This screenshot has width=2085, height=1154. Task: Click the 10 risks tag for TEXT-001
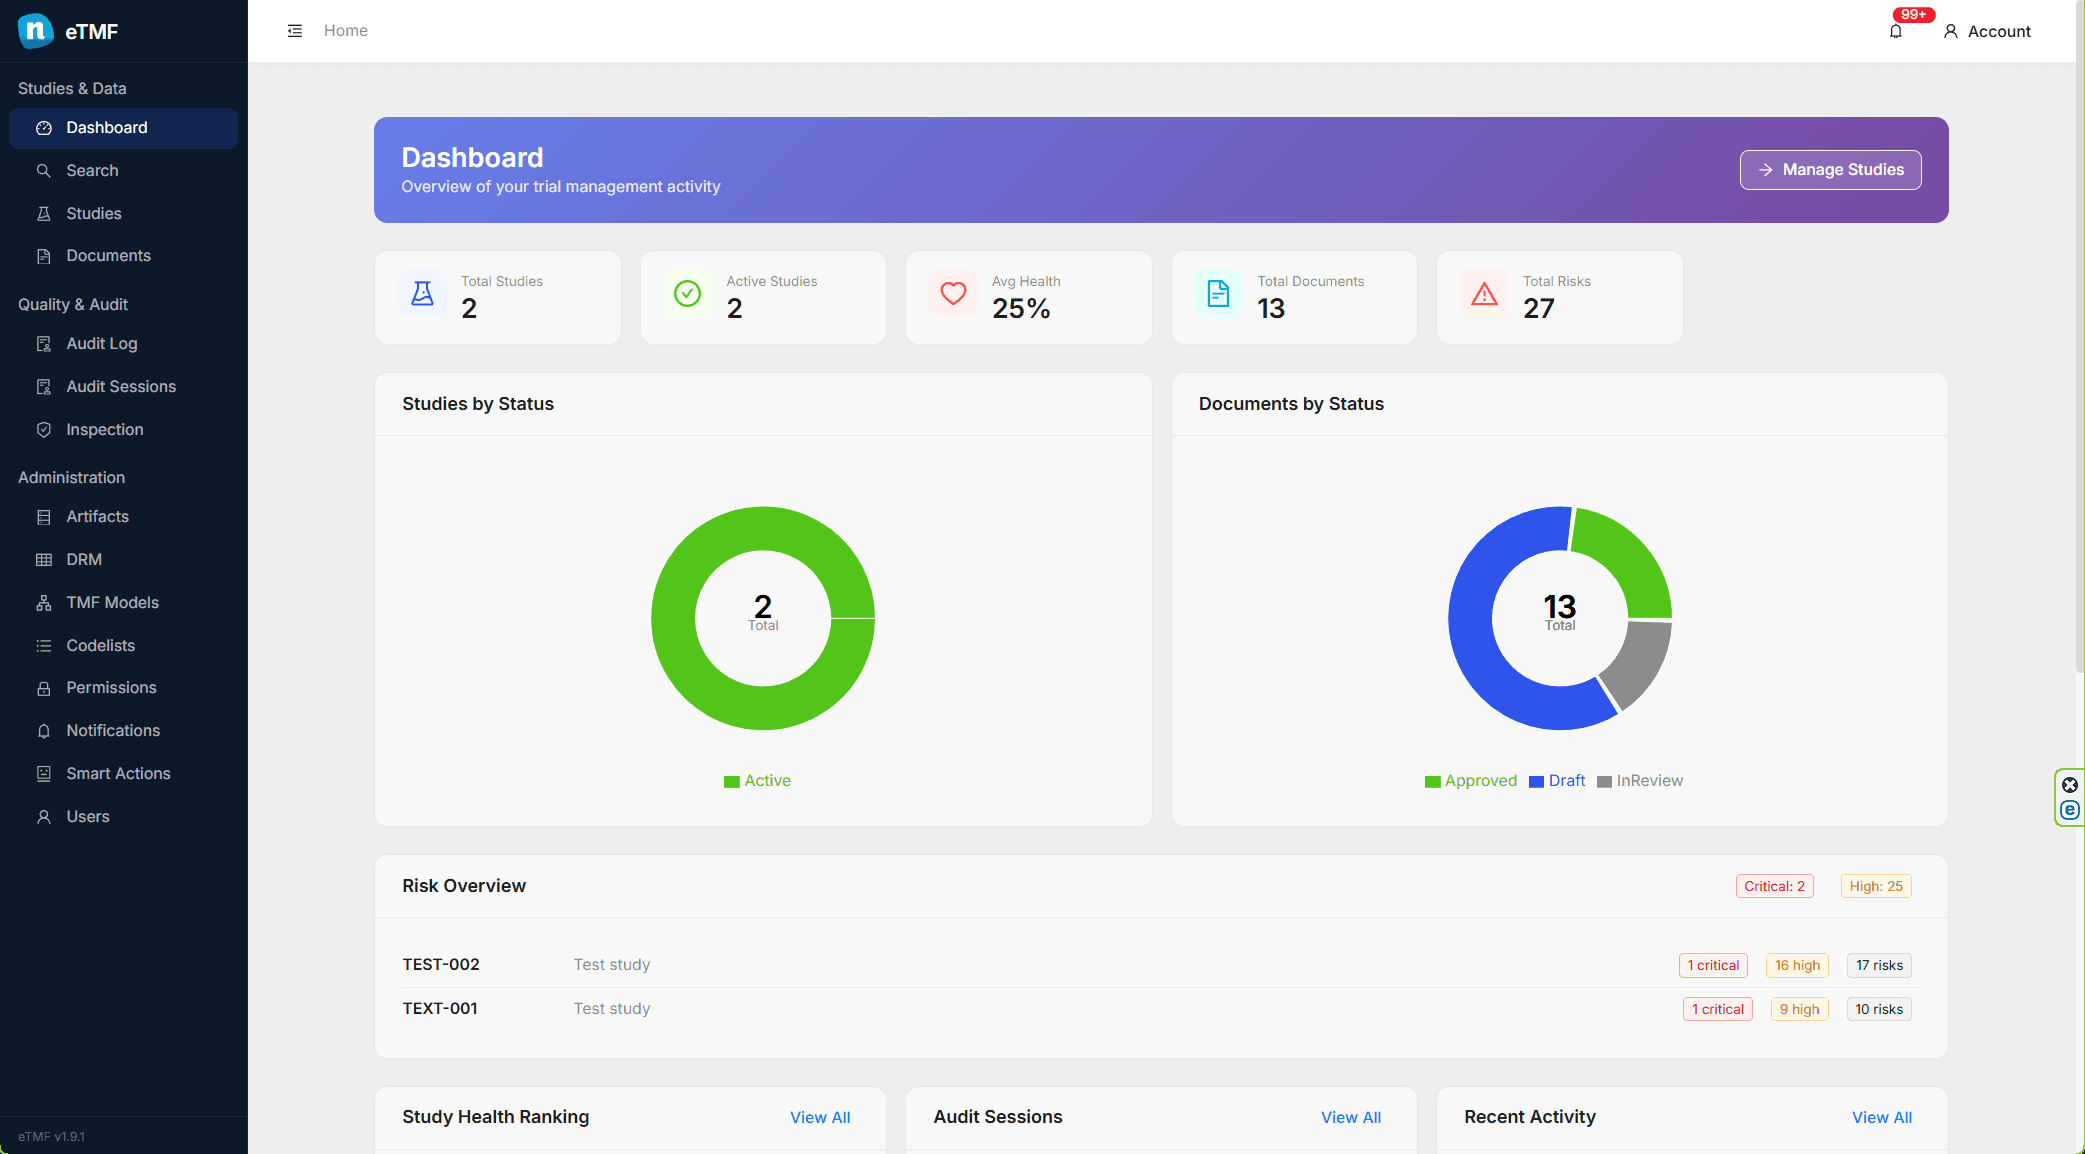tap(1879, 1010)
